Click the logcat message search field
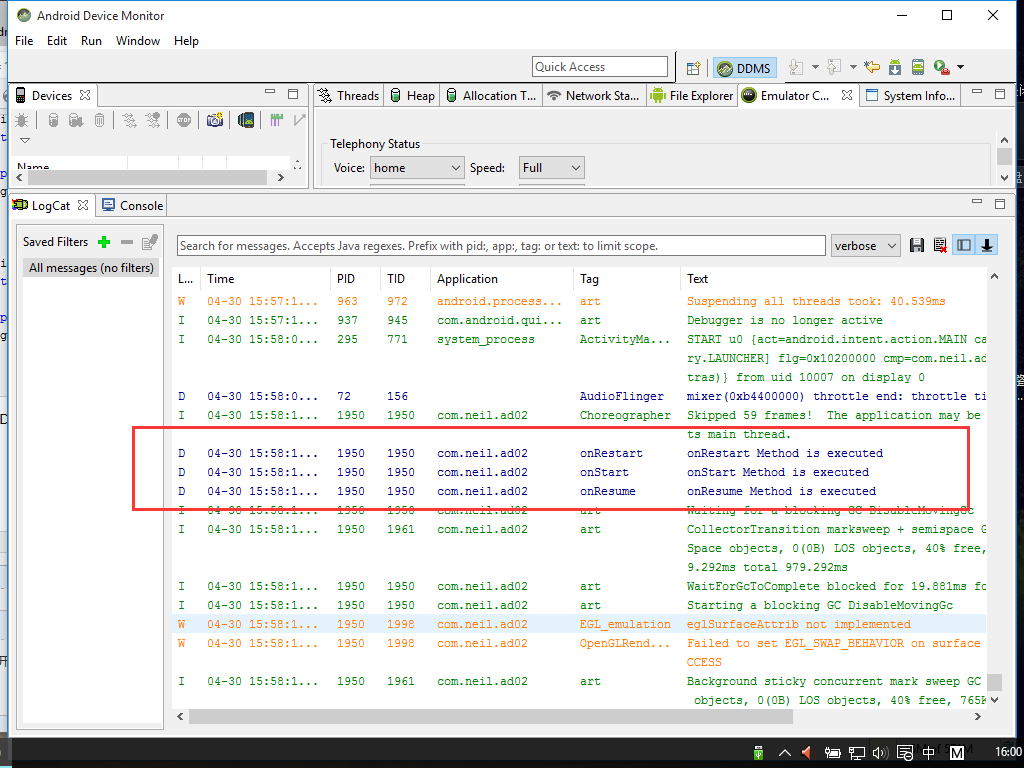This screenshot has width=1024, height=768. click(501, 246)
